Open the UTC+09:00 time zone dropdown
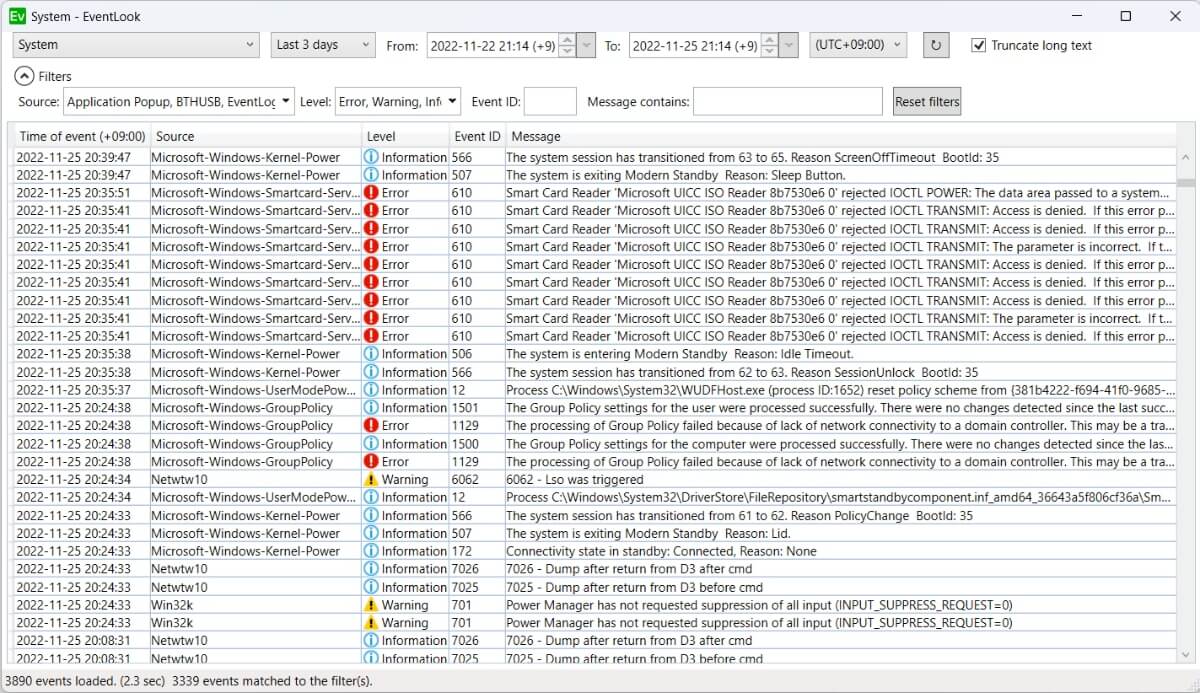 tap(858, 45)
